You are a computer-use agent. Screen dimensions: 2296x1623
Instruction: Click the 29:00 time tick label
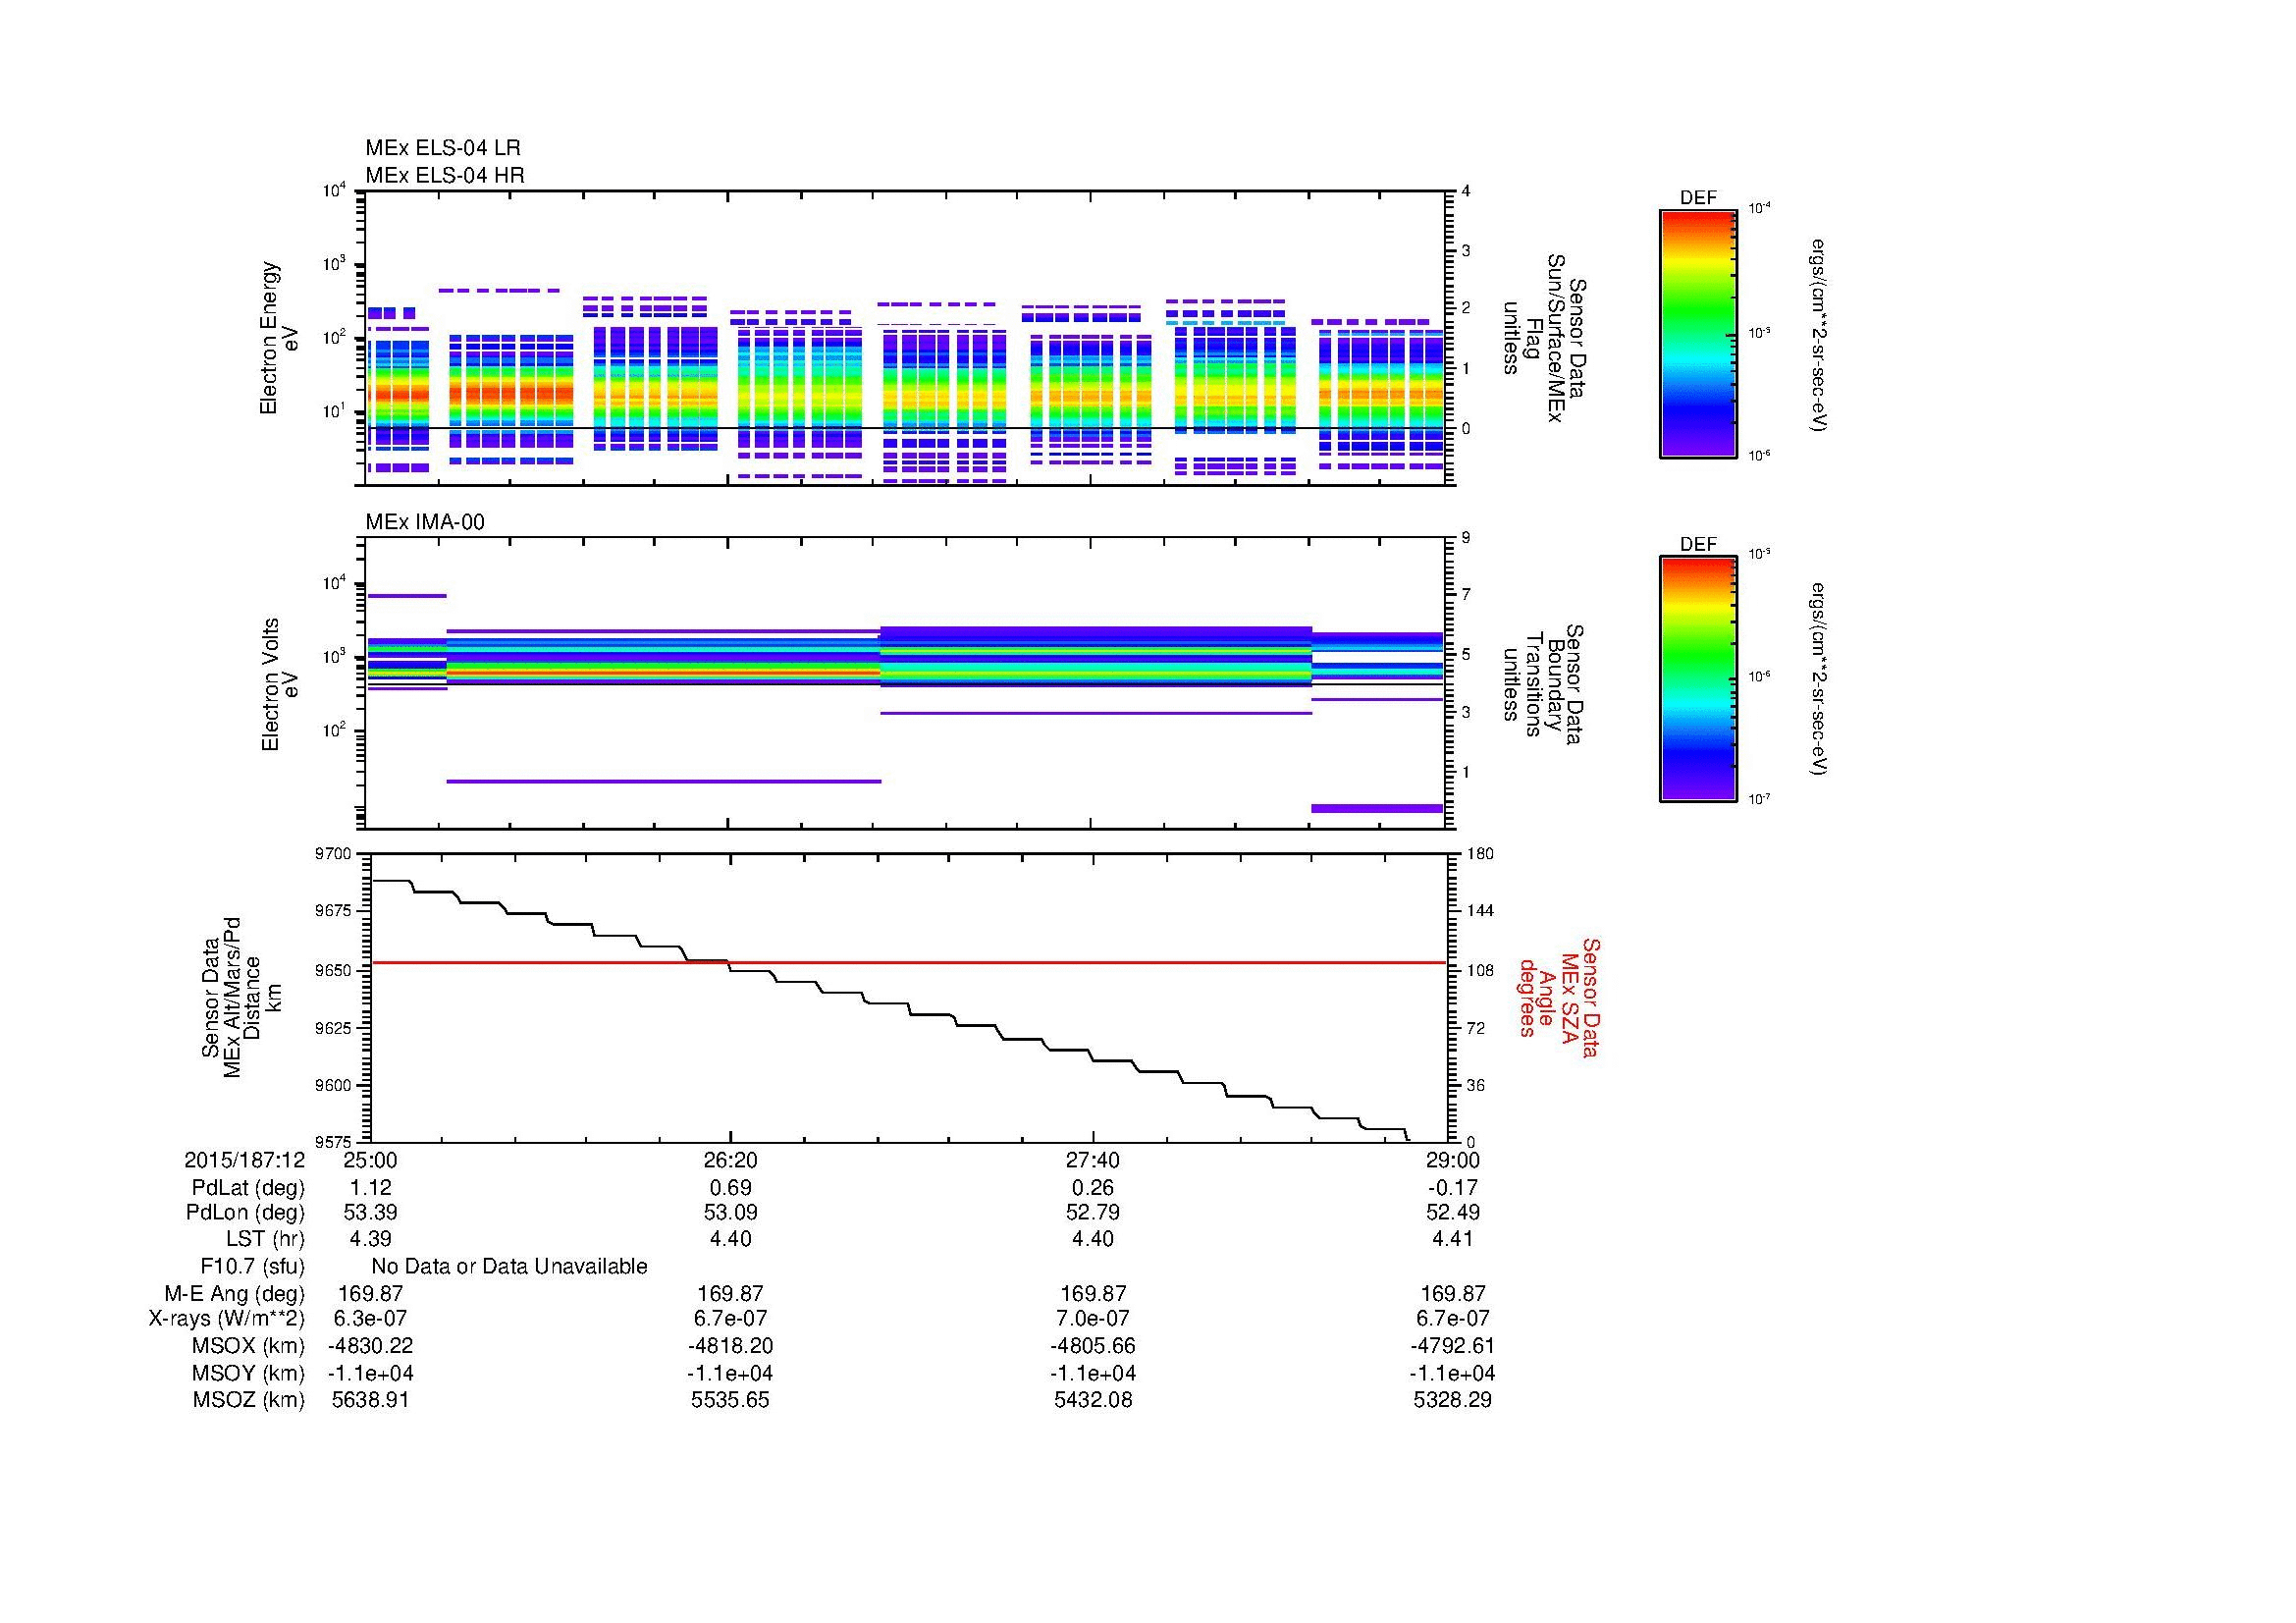[x=1453, y=1160]
